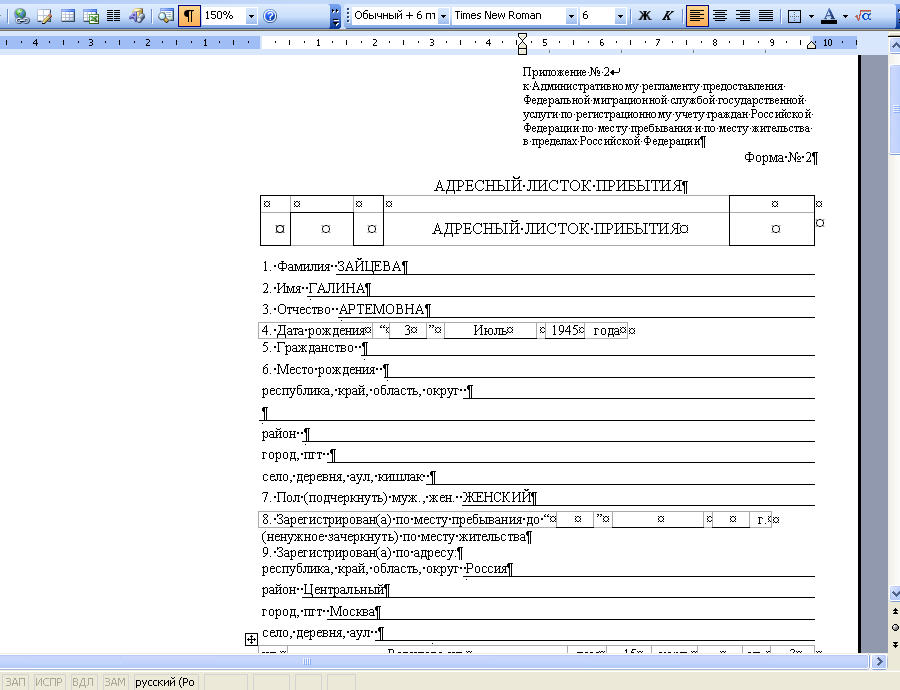Click the Times New Roman font name field

pyautogui.click(x=509, y=15)
